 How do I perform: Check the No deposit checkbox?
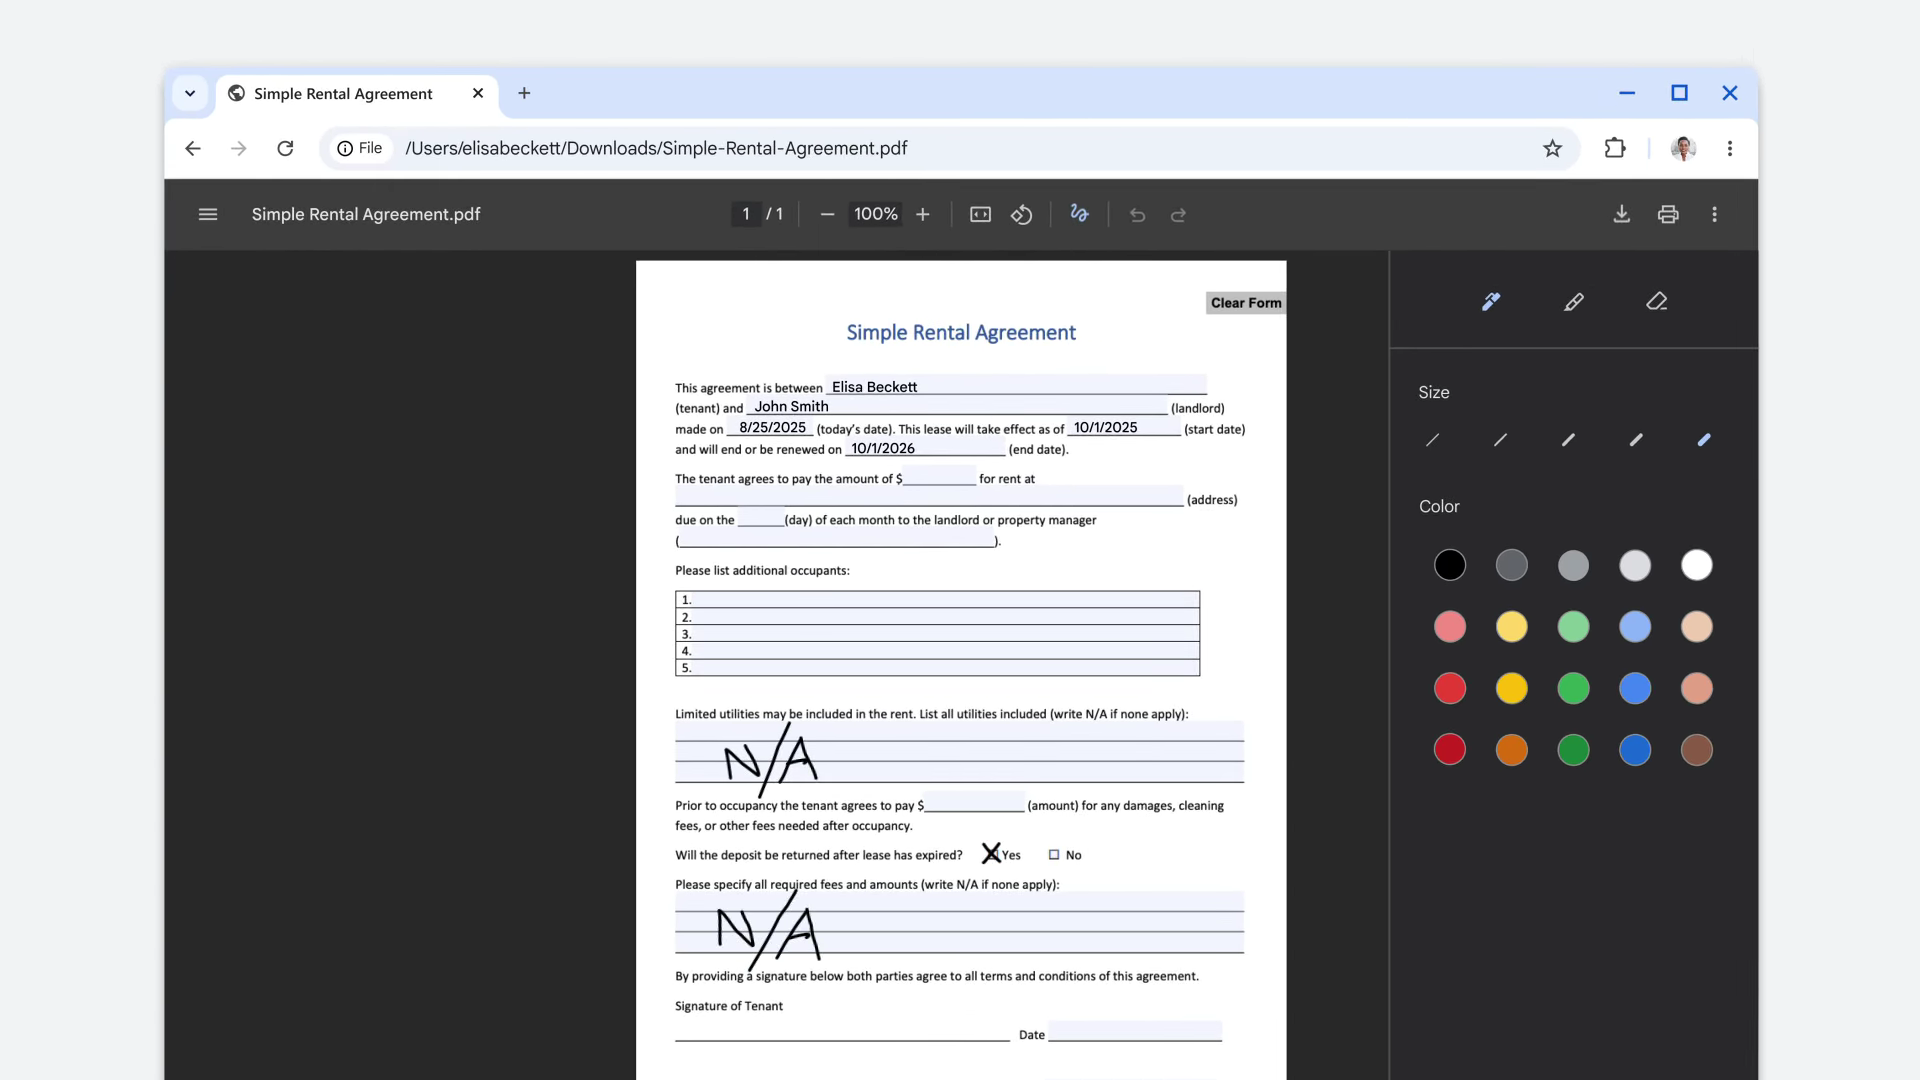(x=1053, y=855)
